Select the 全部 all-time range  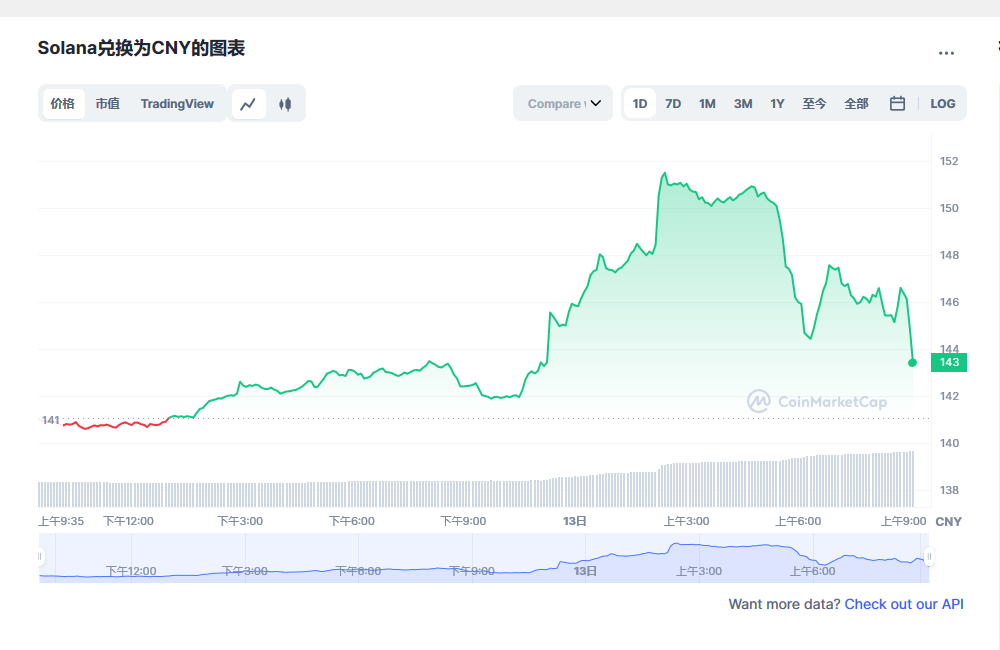[x=857, y=103]
